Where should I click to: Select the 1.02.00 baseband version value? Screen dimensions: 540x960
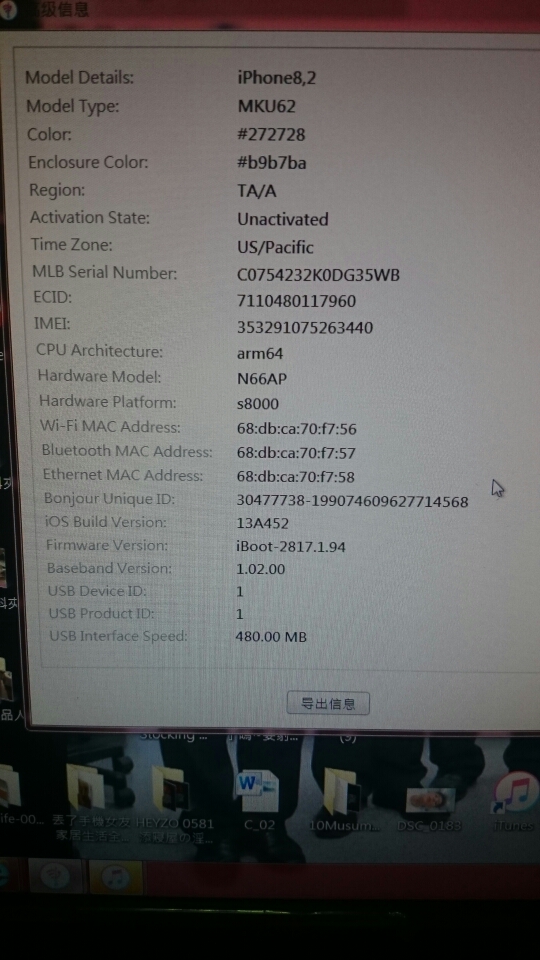[x=260, y=569]
